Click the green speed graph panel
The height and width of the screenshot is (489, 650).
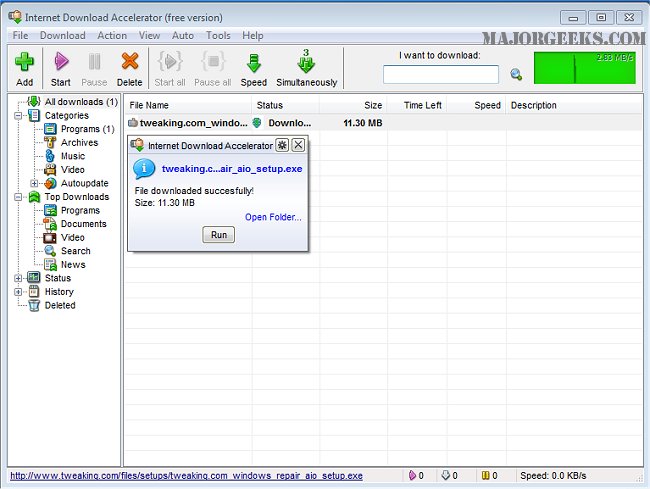point(585,68)
